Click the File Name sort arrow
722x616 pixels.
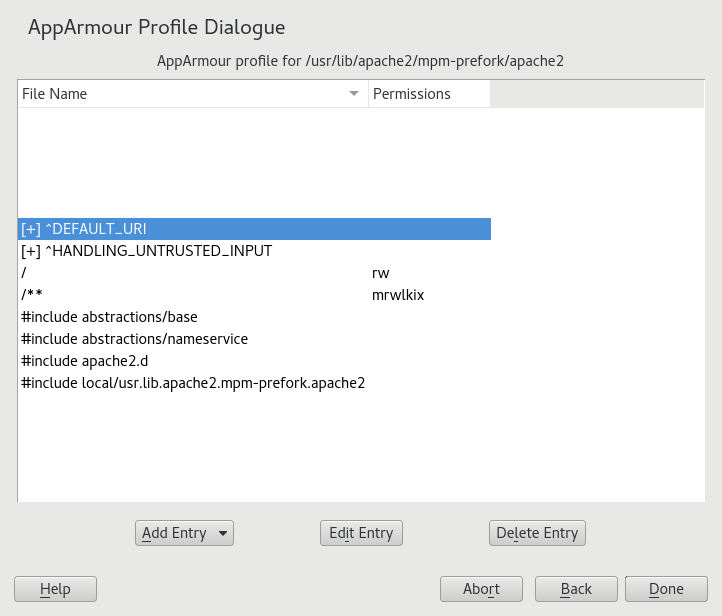coord(353,94)
